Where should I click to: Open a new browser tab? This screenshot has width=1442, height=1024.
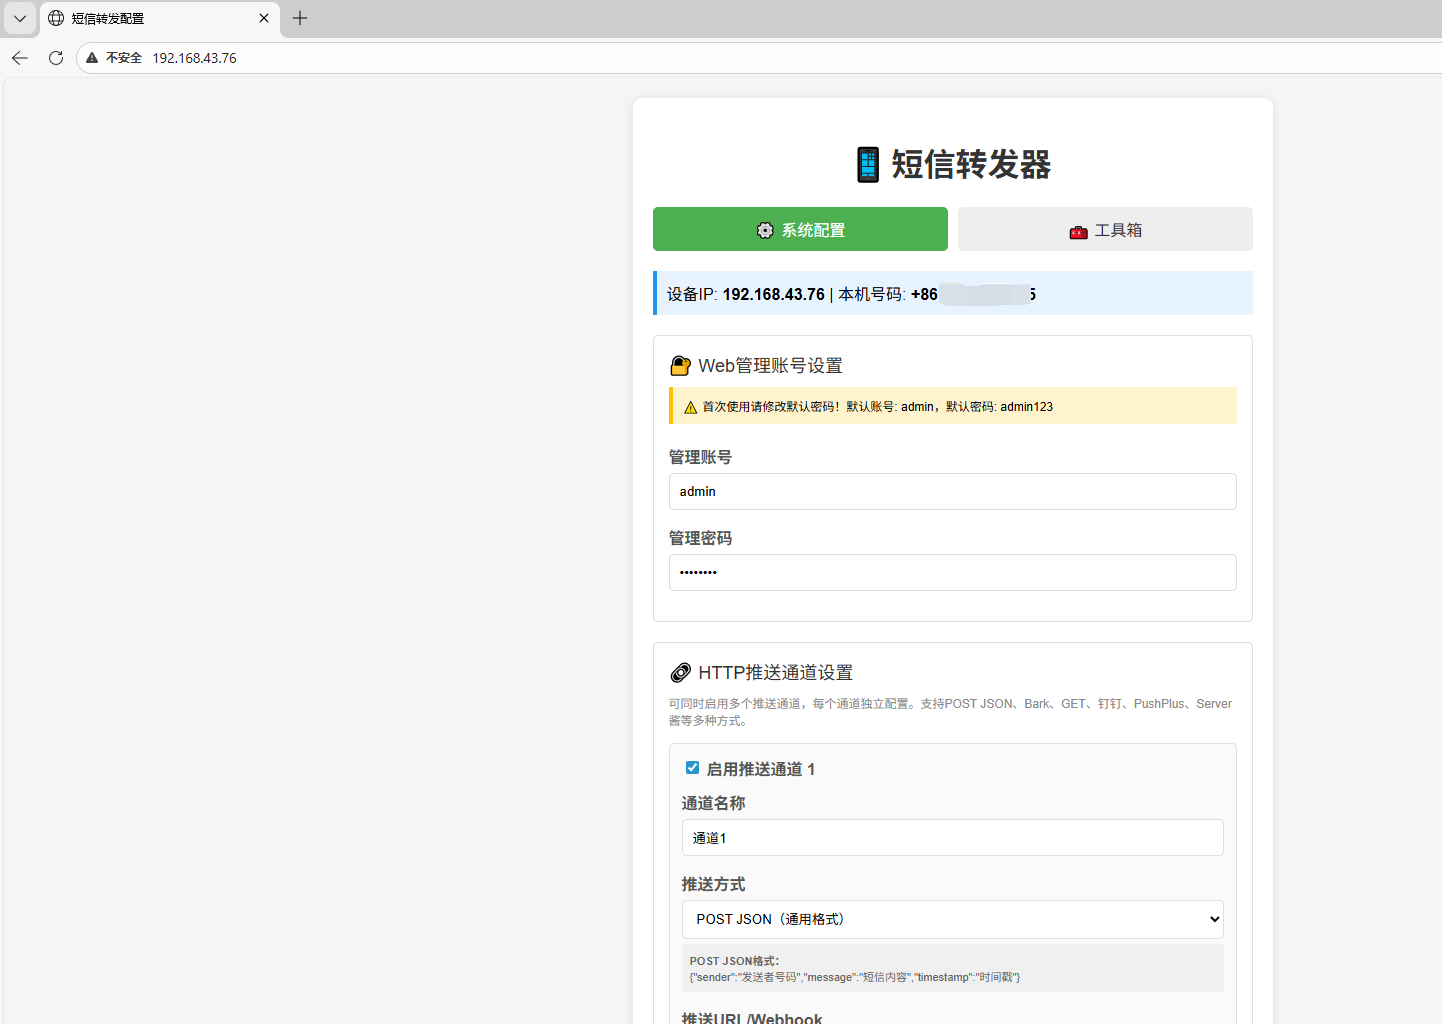point(300,18)
